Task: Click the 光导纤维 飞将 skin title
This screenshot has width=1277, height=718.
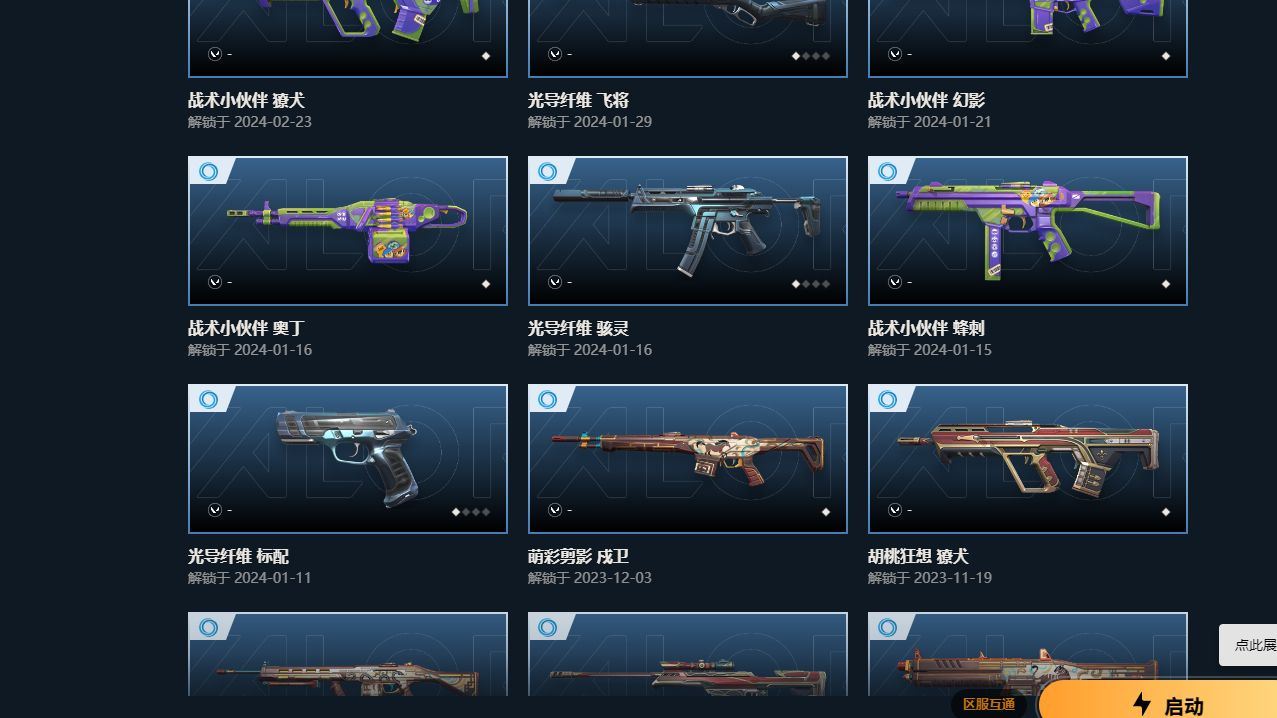Action: coord(579,100)
